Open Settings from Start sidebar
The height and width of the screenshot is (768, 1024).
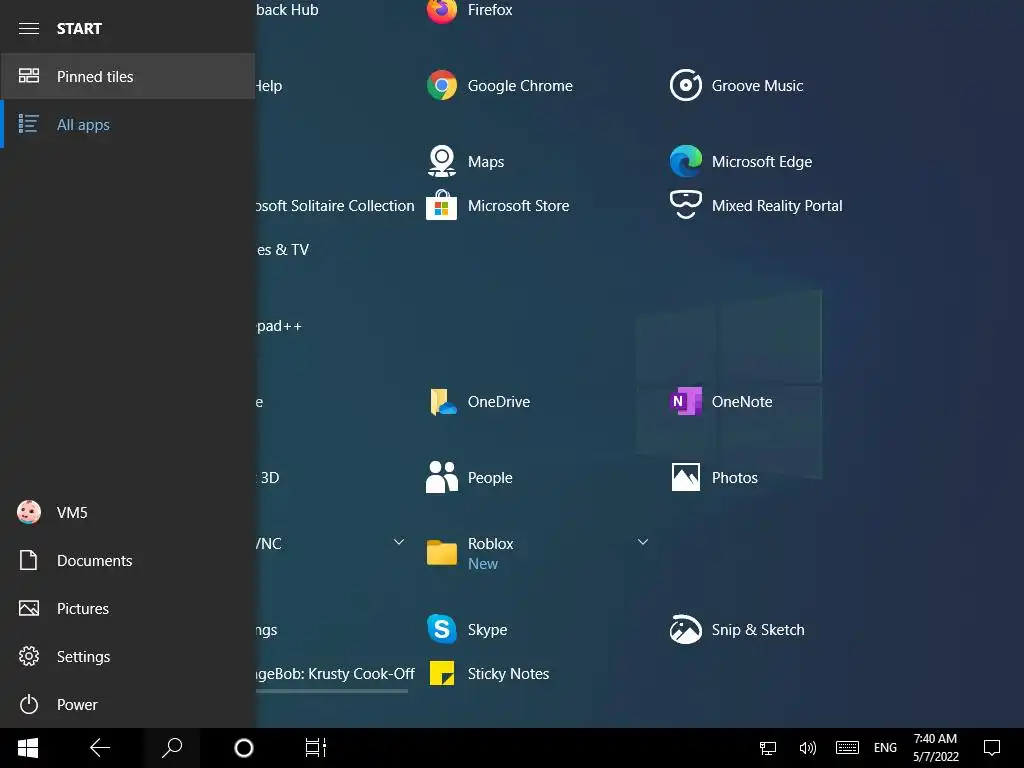pyautogui.click(x=127, y=656)
